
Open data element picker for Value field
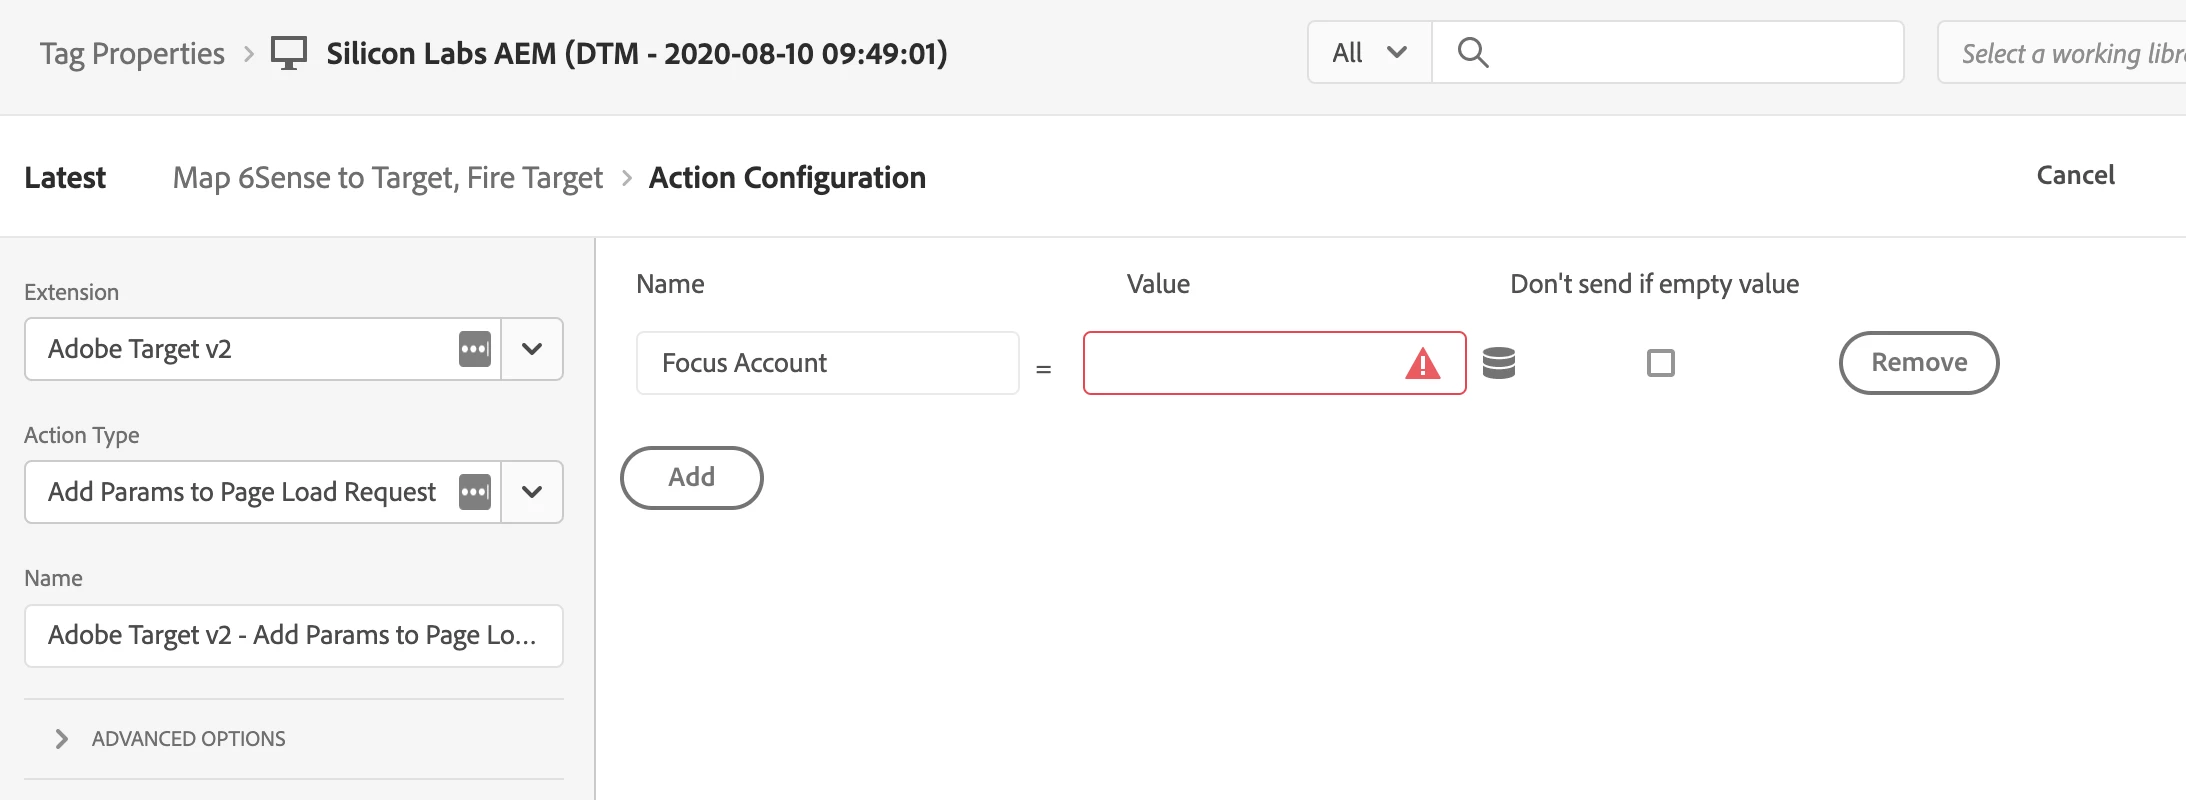point(1498,363)
